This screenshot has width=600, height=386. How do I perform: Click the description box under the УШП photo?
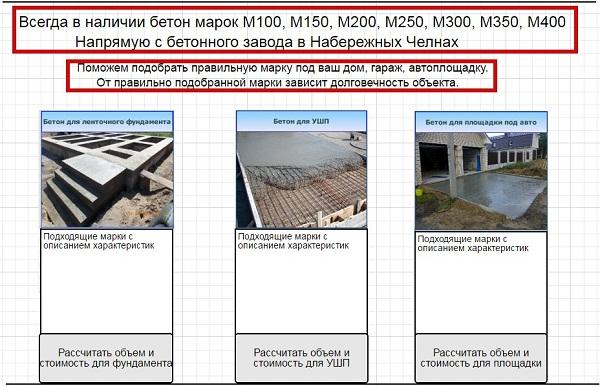[302, 281]
